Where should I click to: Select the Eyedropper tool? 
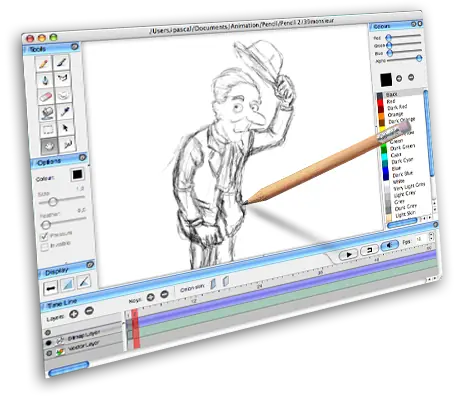pos(64,112)
